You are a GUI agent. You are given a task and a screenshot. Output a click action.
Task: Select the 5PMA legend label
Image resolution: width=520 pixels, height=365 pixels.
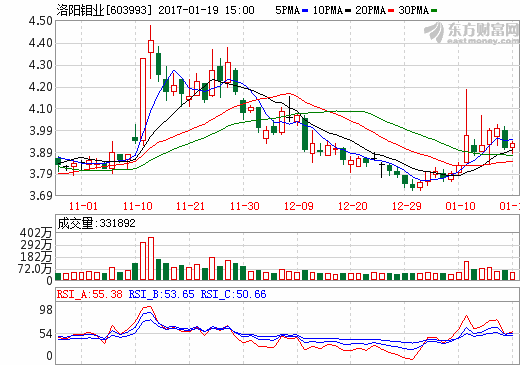[287, 10]
